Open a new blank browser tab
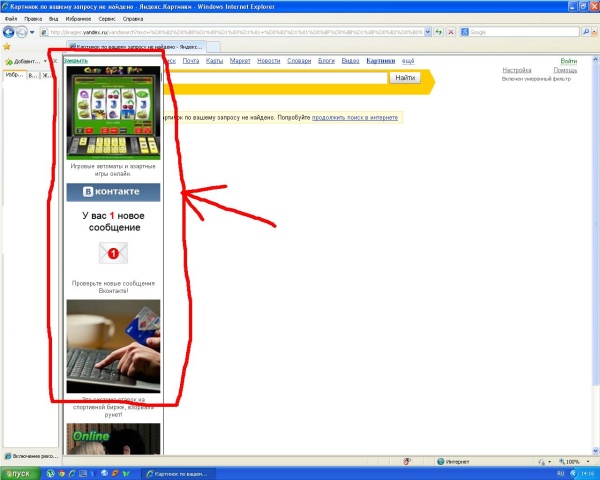This screenshot has height=480, width=600. (x=214, y=47)
